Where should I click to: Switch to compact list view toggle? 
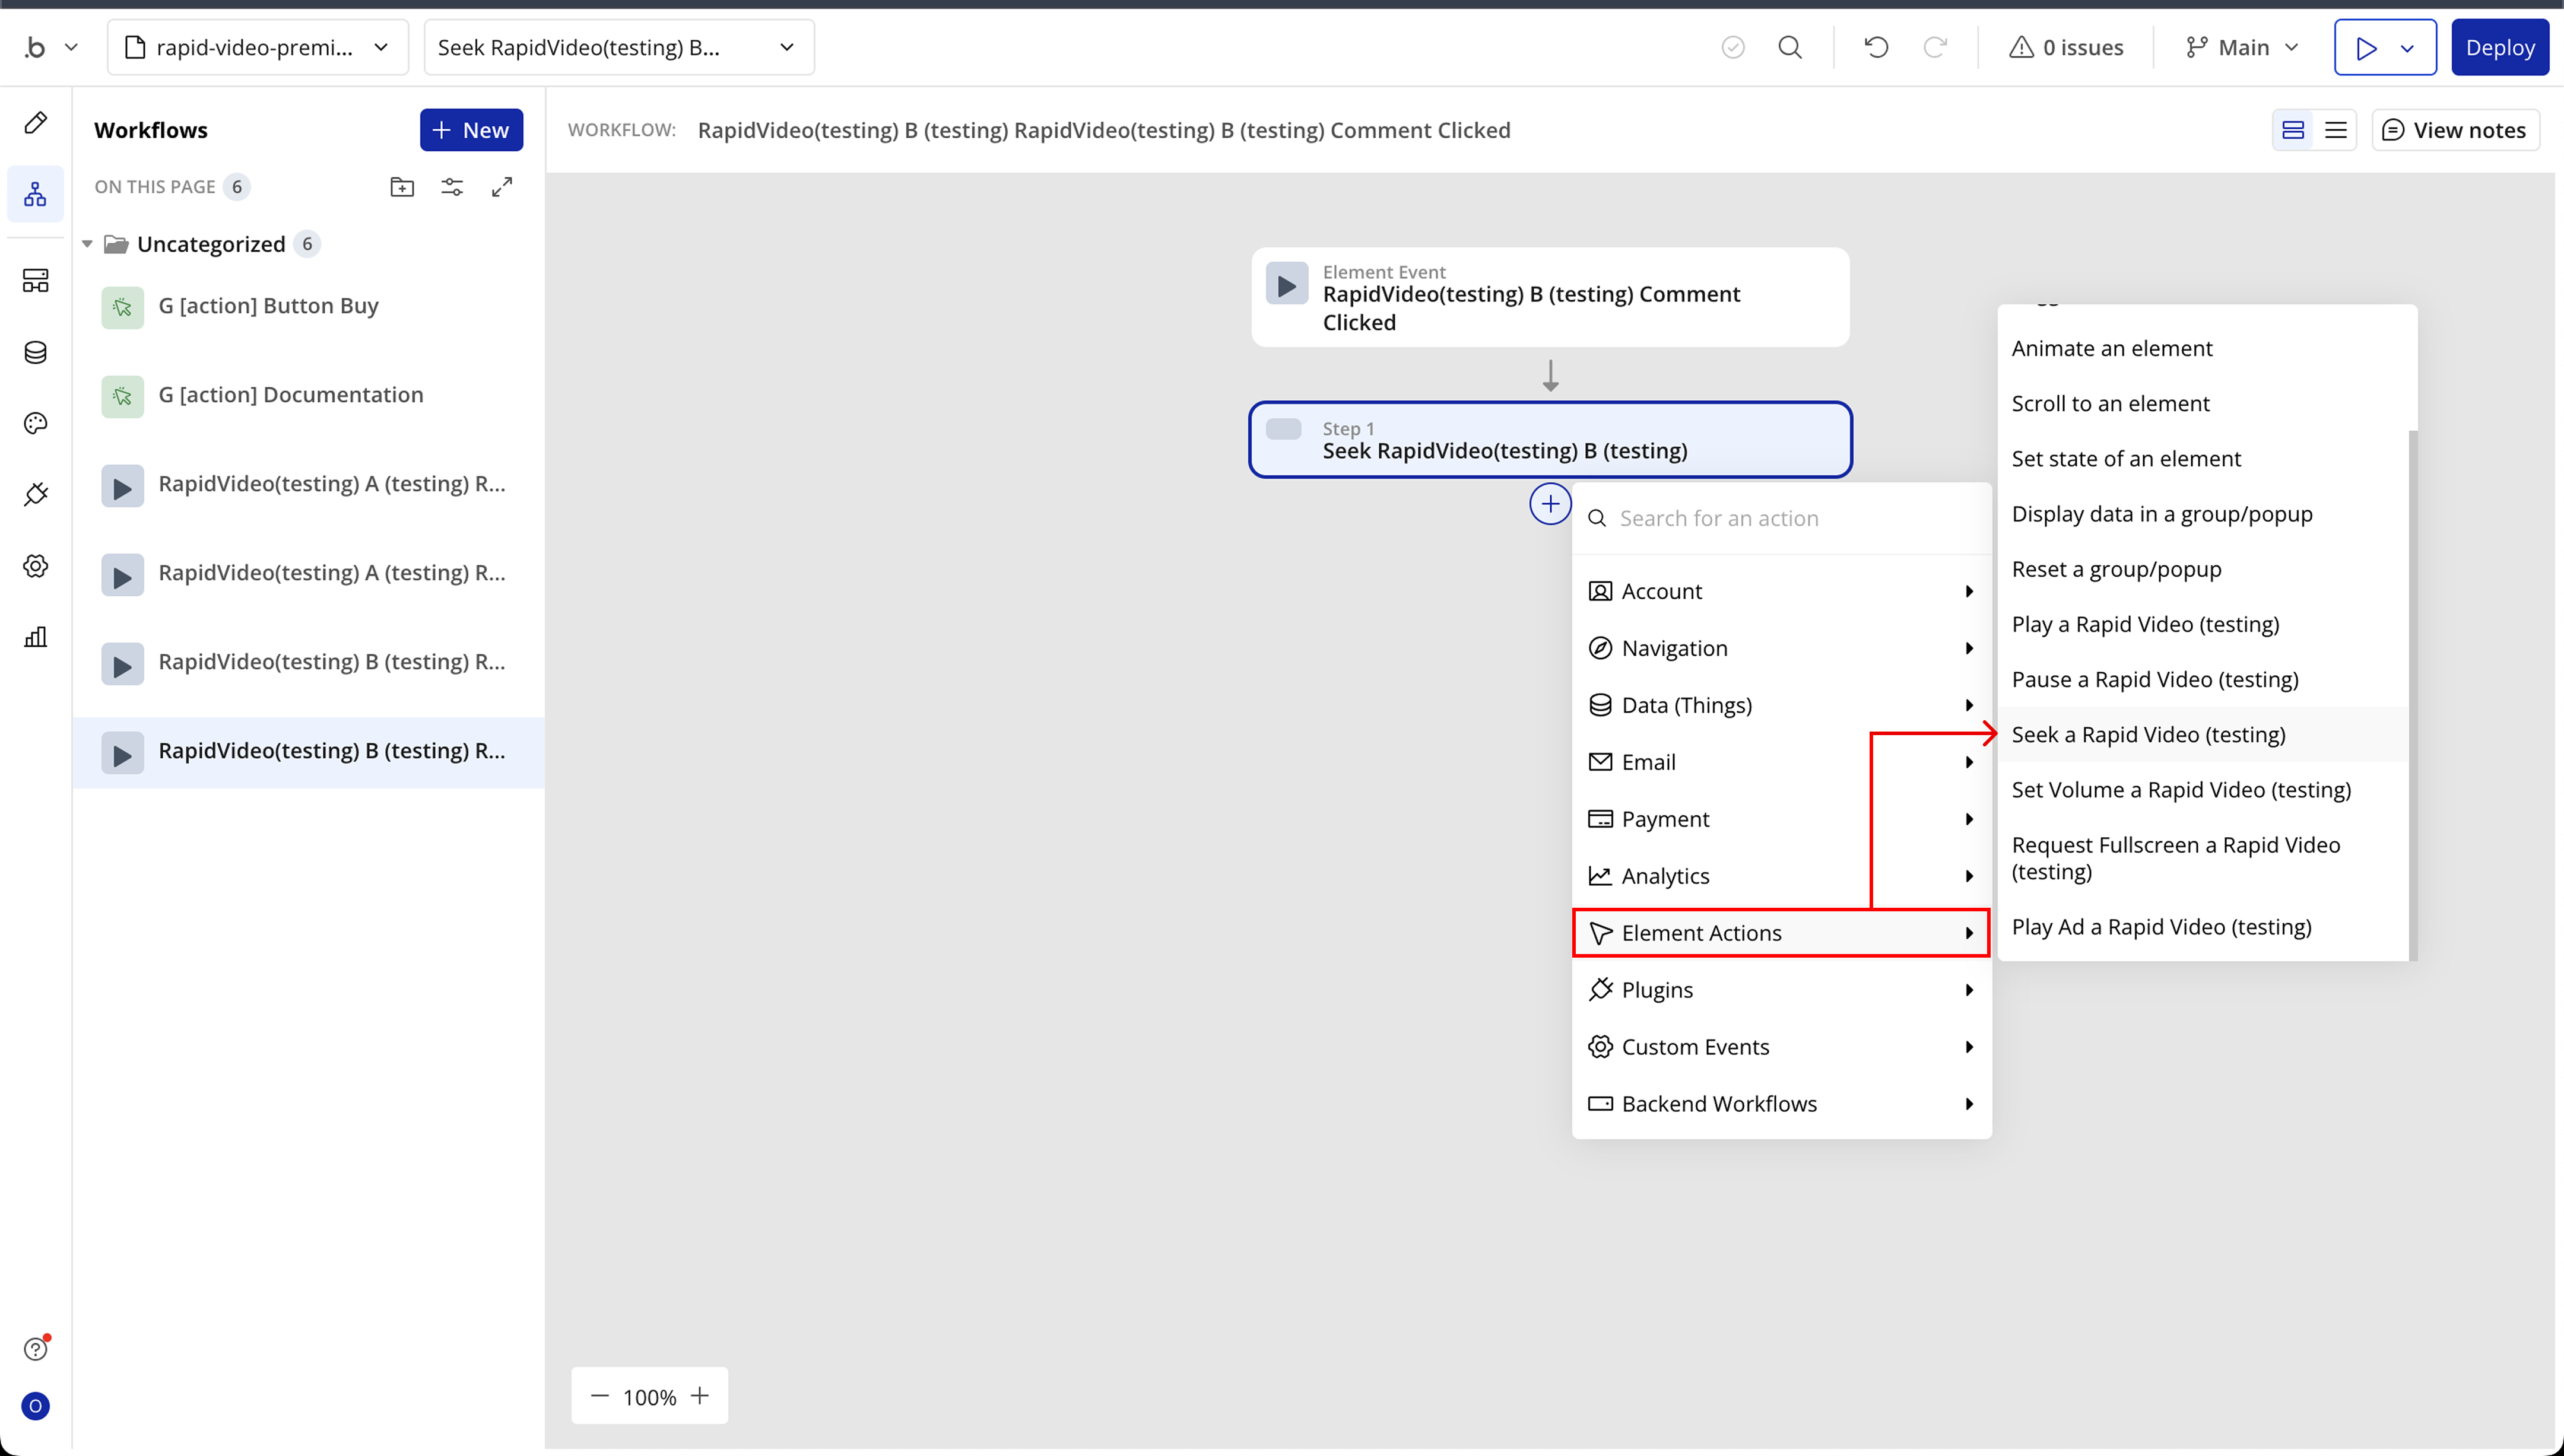[x=2336, y=130]
